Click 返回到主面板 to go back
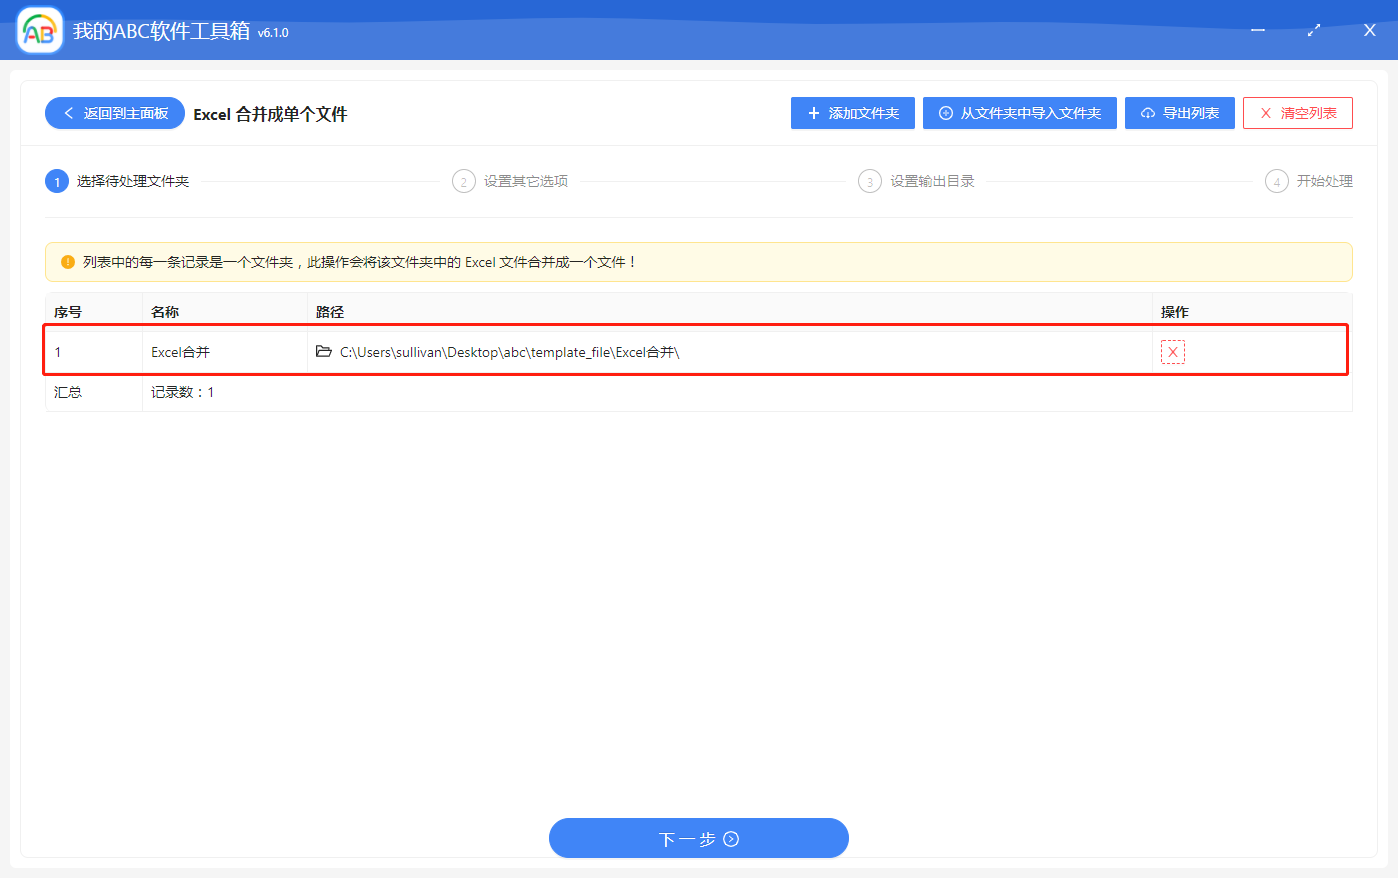 click(x=114, y=113)
